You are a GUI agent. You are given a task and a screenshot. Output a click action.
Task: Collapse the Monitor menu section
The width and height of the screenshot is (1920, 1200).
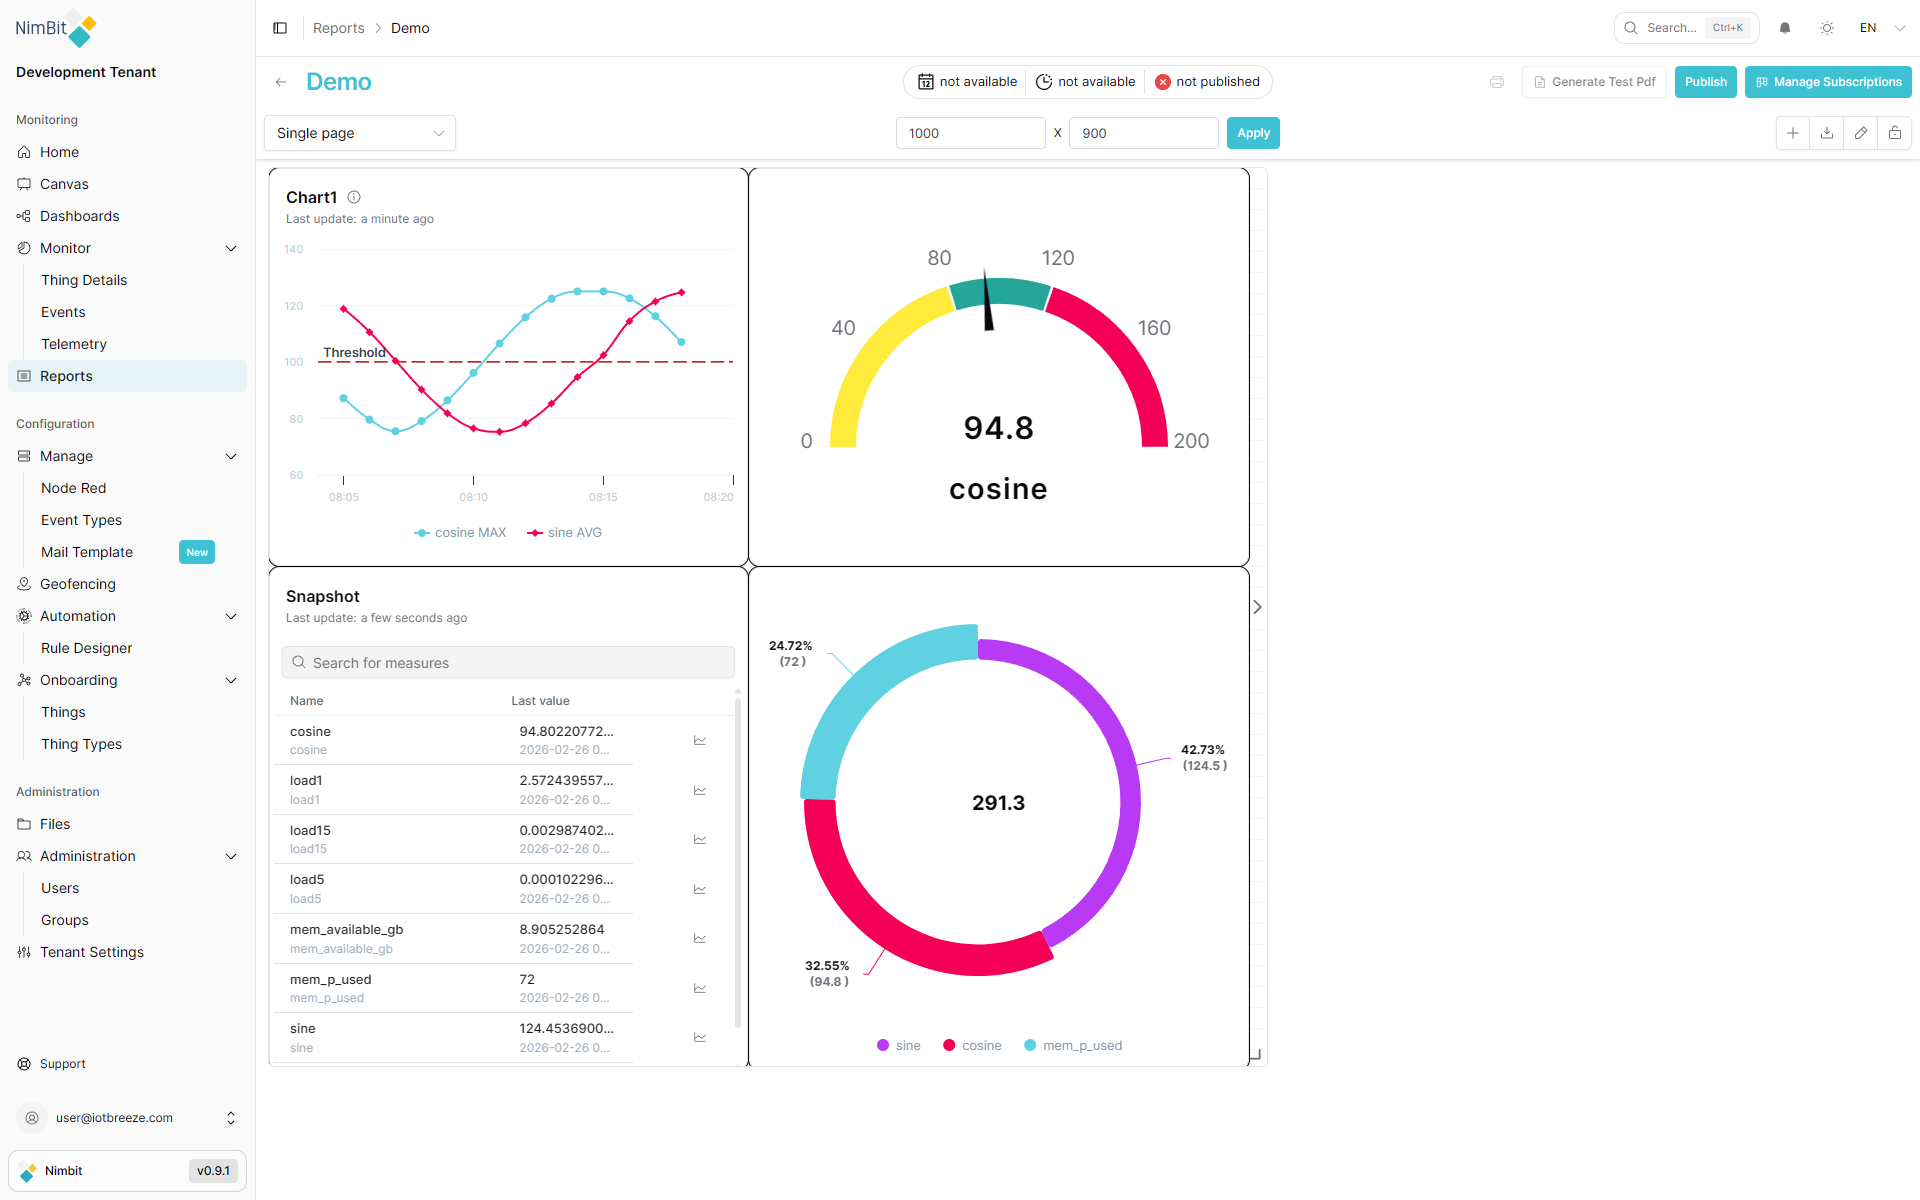(x=231, y=248)
